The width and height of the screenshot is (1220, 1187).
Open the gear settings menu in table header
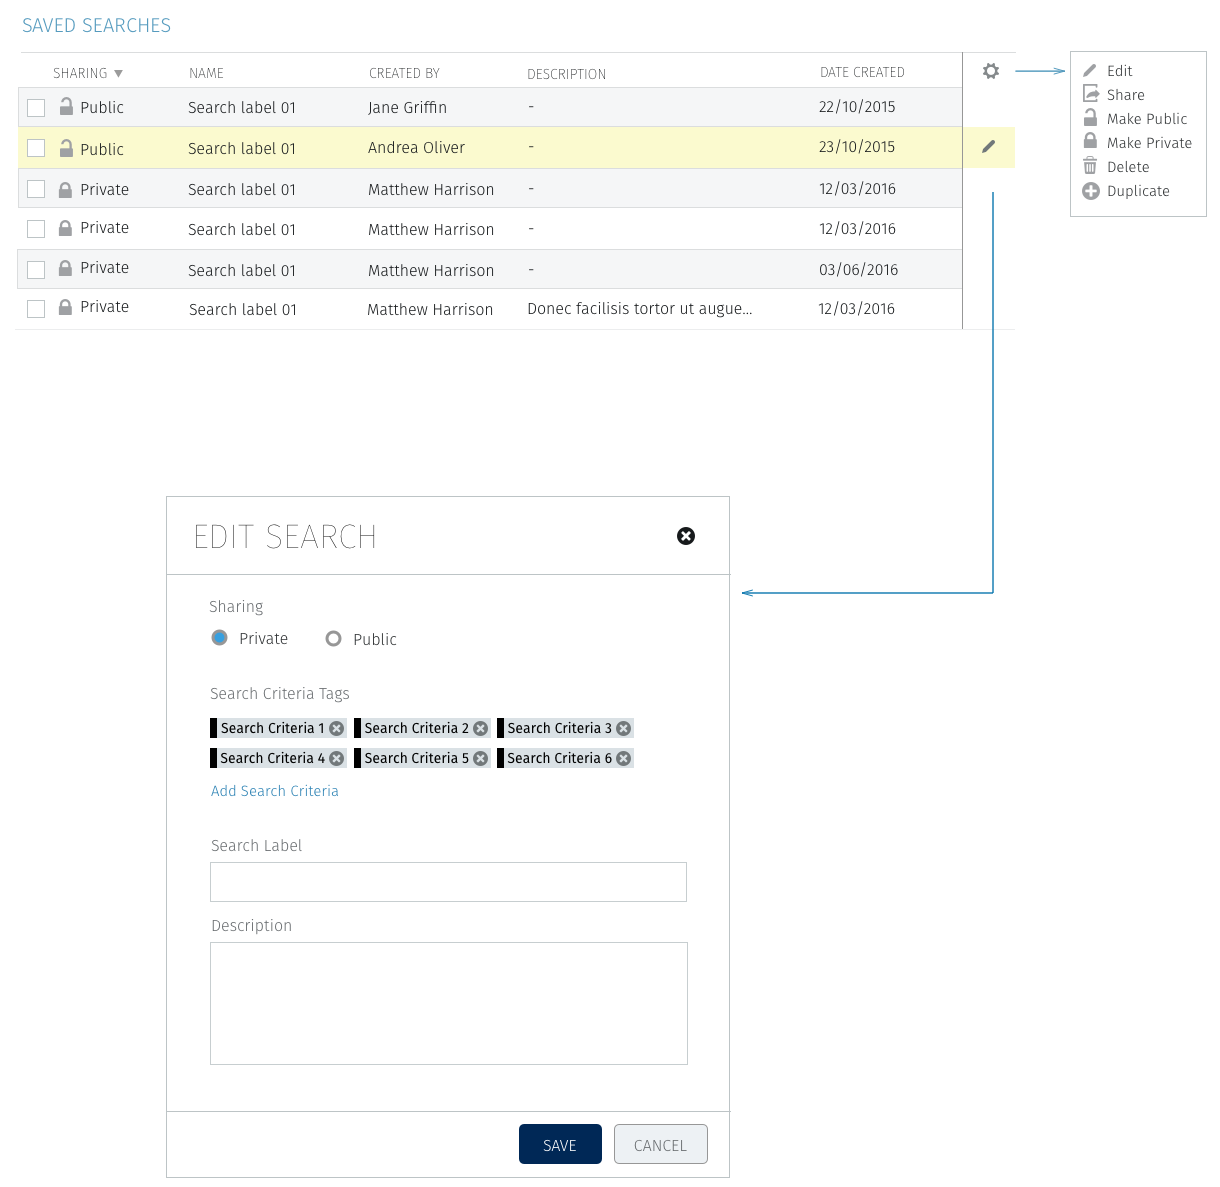point(990,71)
